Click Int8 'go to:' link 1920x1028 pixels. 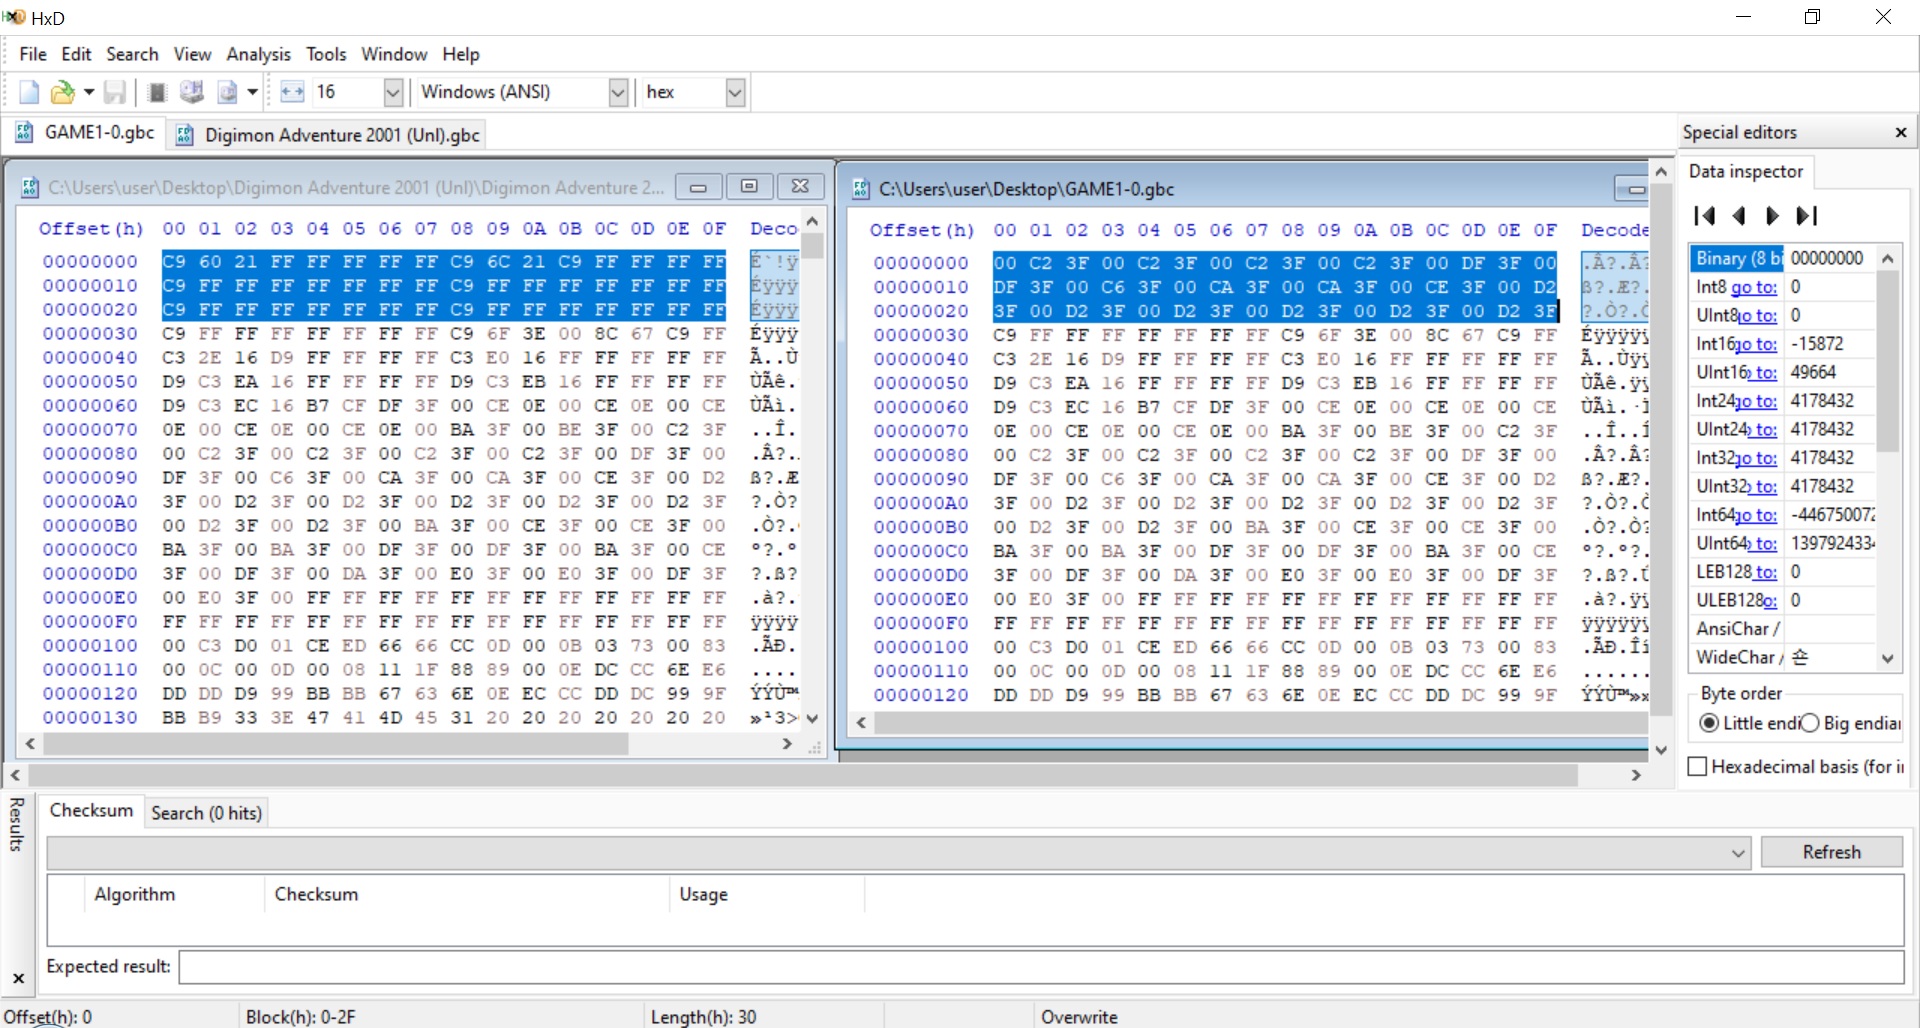[1754, 287]
